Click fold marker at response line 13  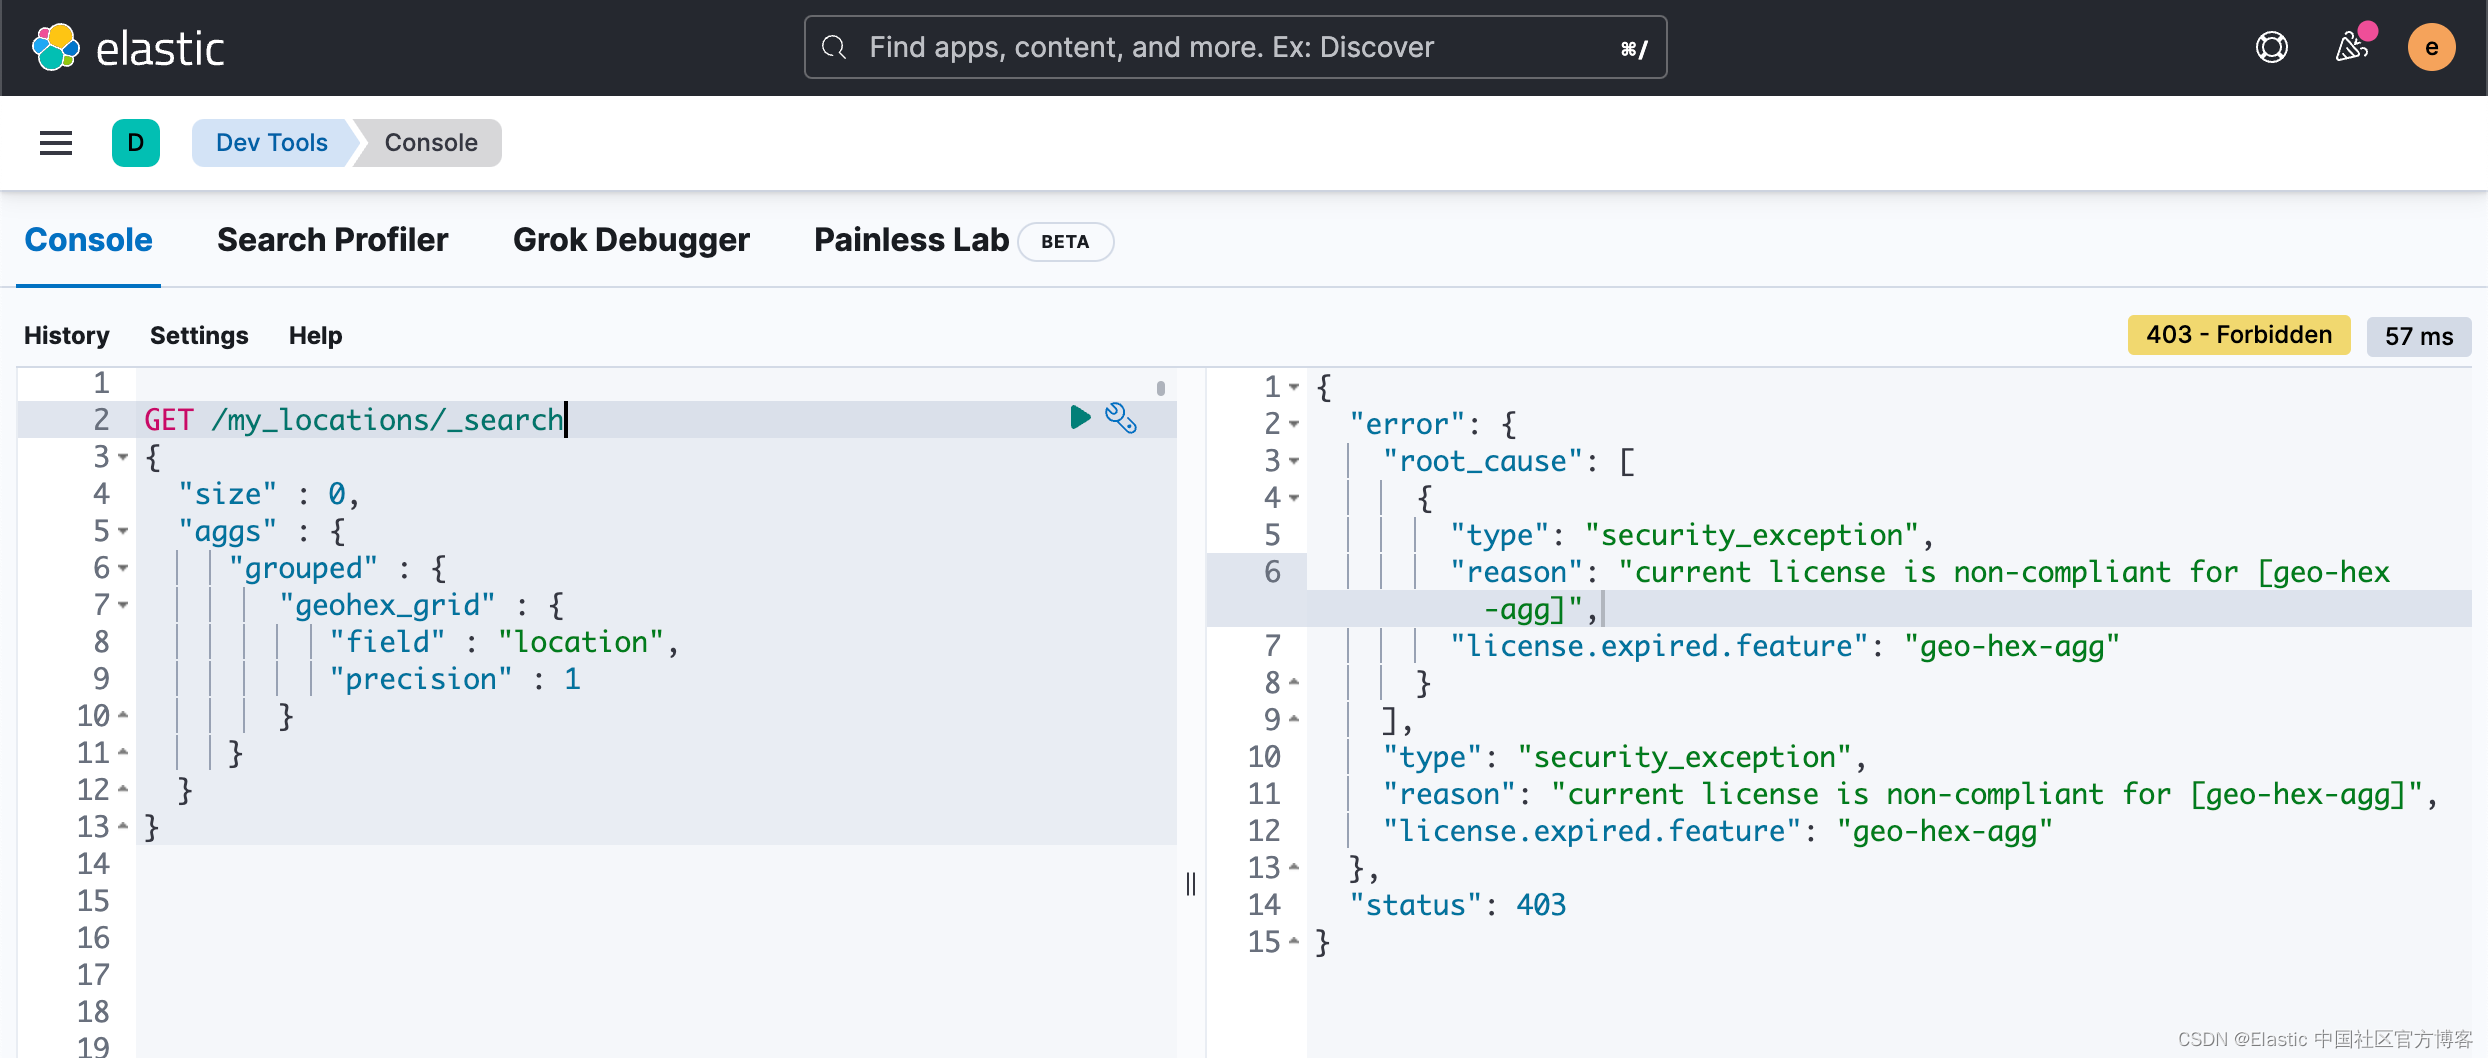(x=1294, y=867)
